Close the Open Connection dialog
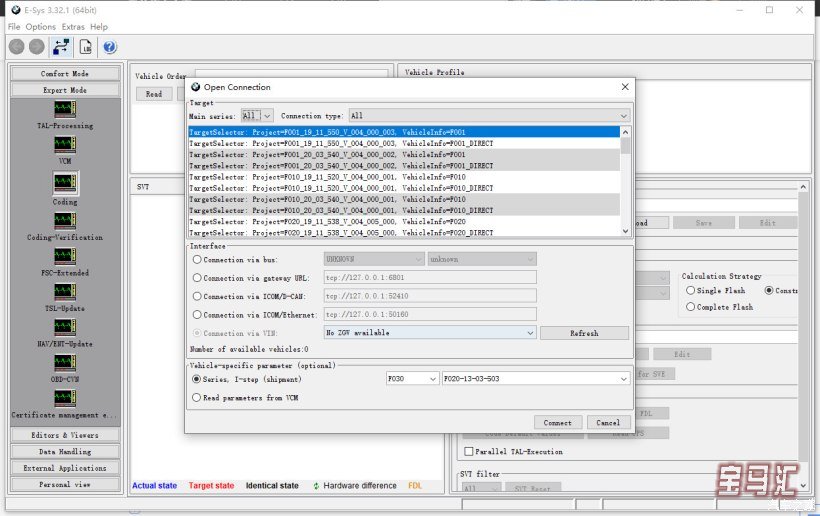Screen dimensions: 820x516 point(625,87)
